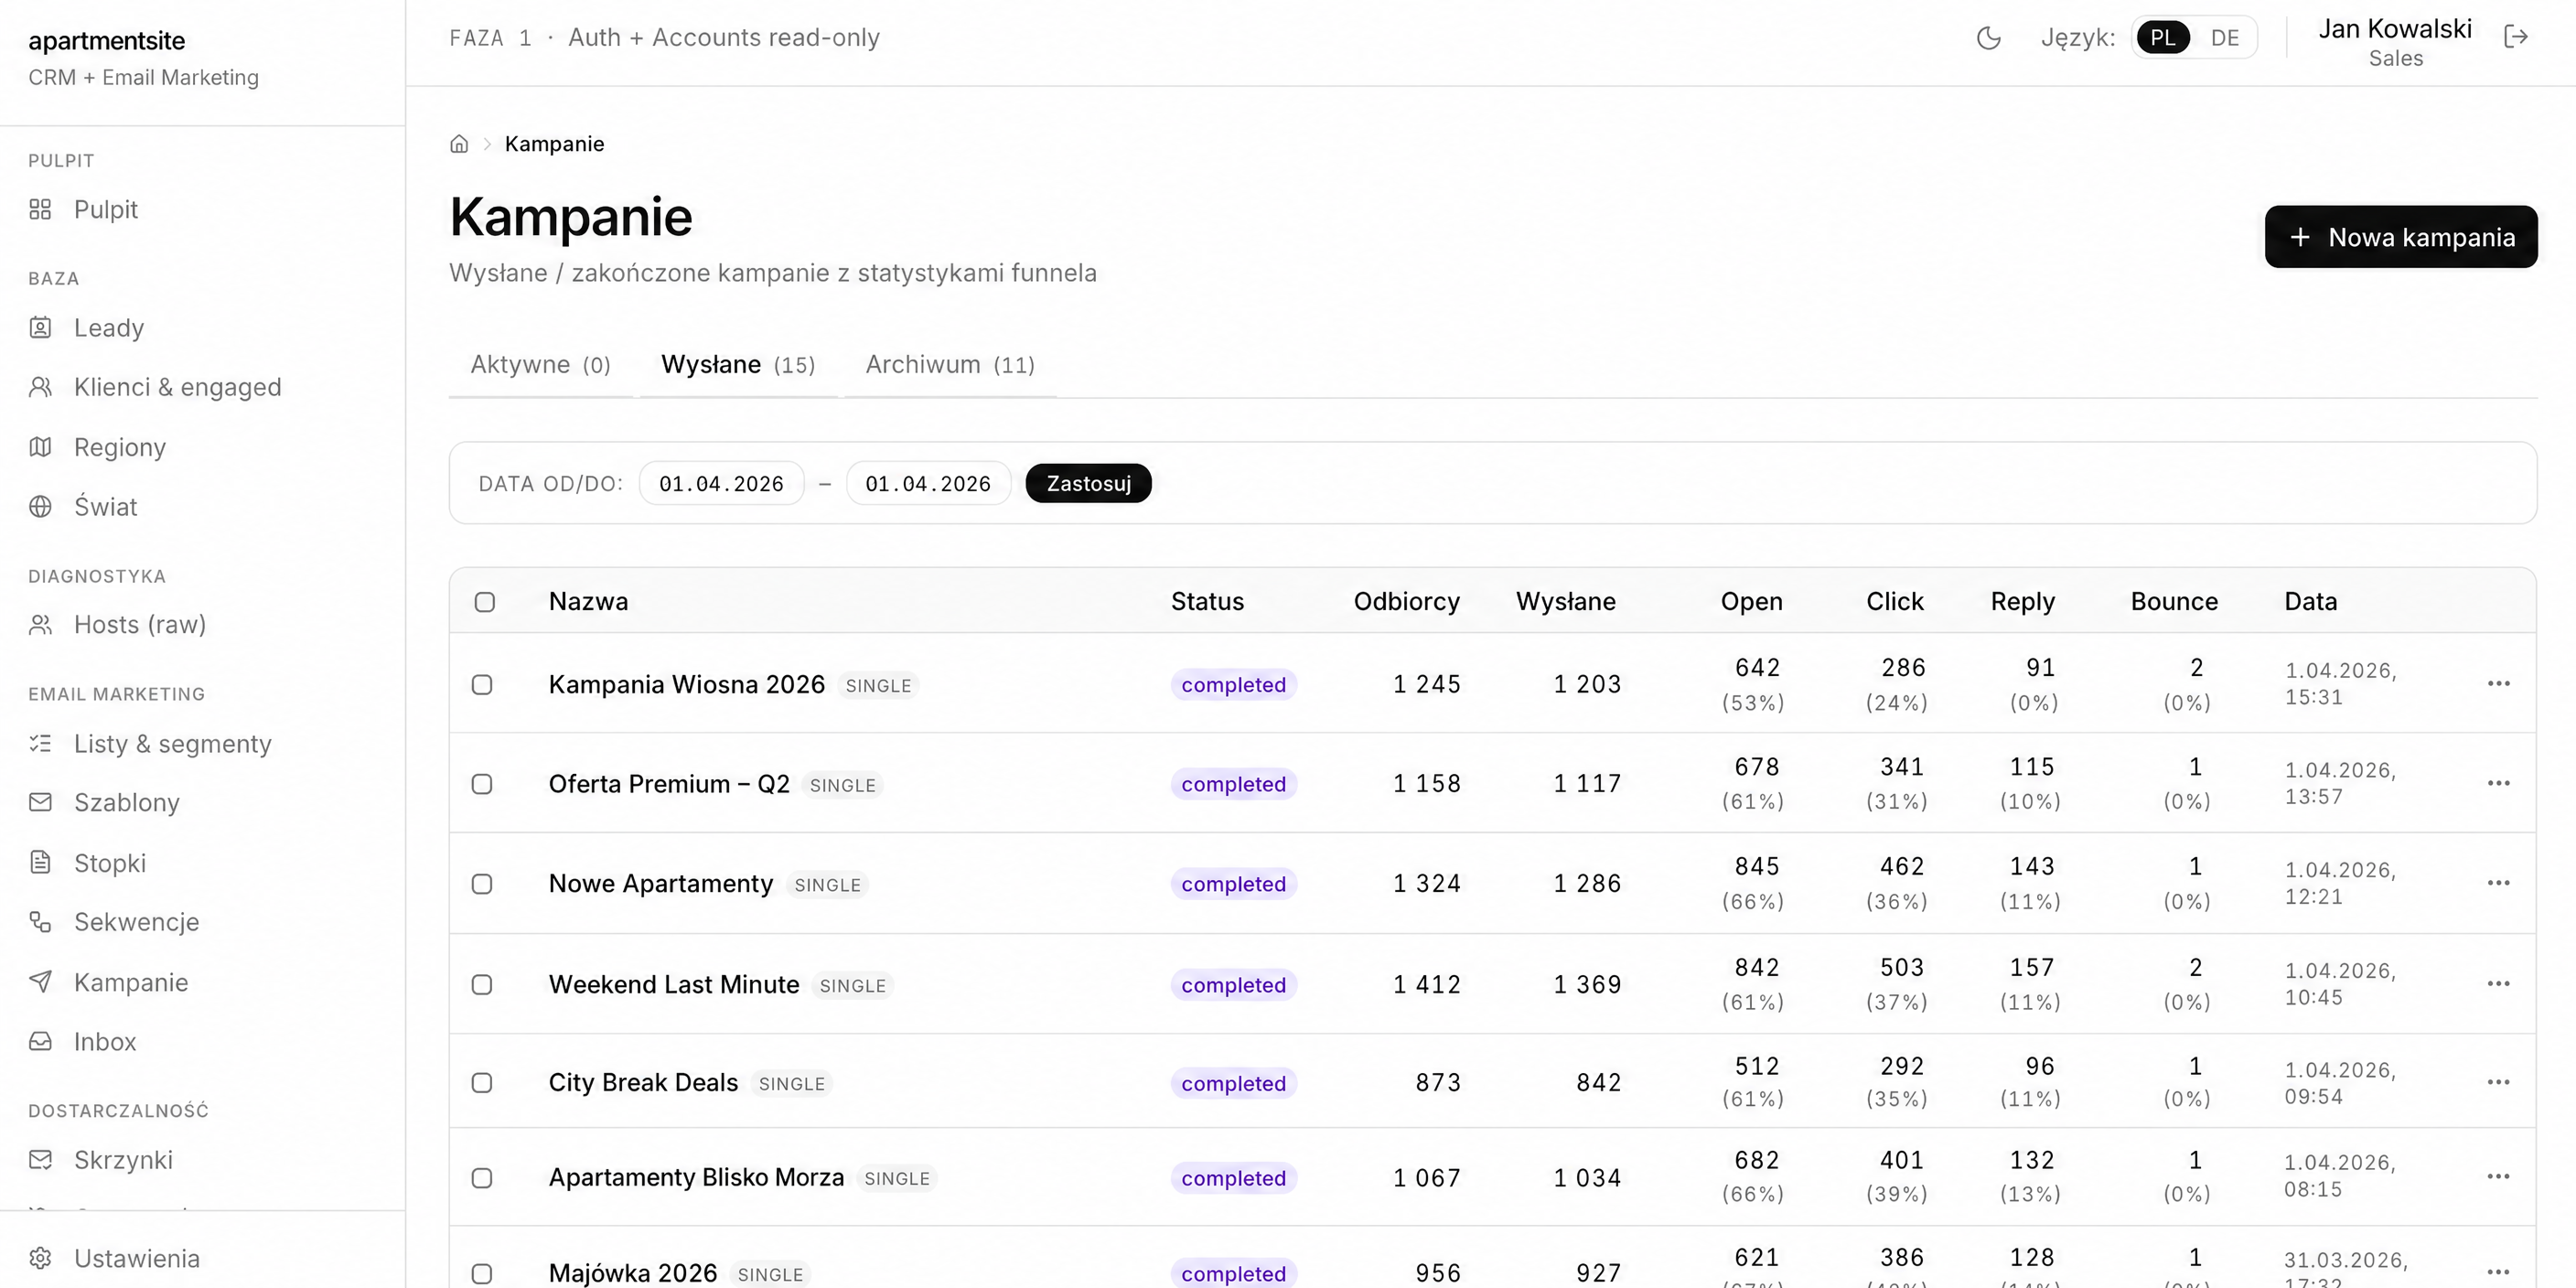Screen dimensions: 2576x1288
Task: Switch language to DE
Action: coord(2224,38)
